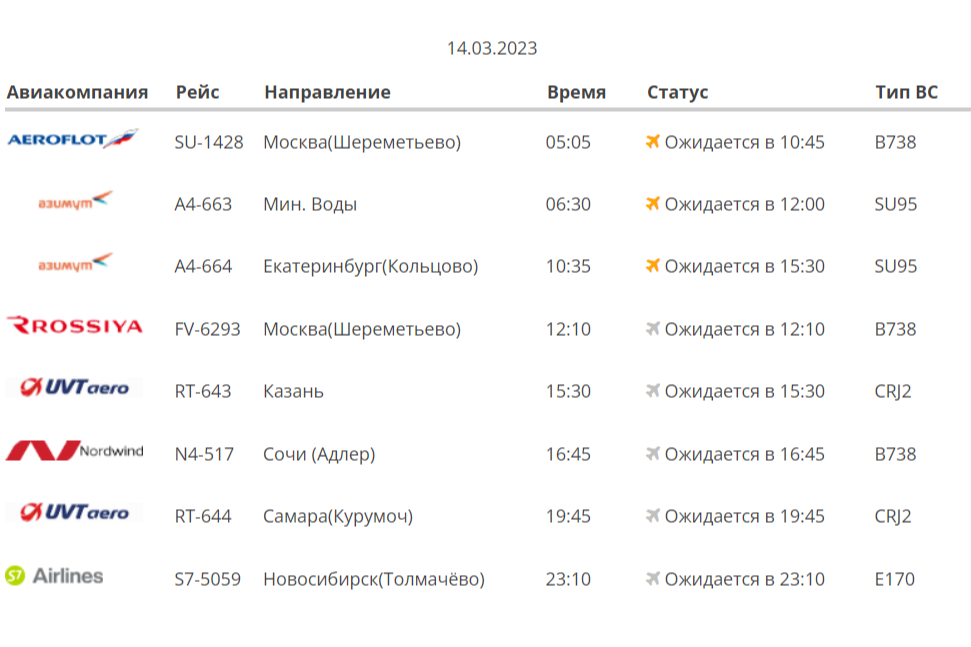The image size is (971, 647).
Task: Click the Nordwind airline logo
Action: (x=74, y=450)
